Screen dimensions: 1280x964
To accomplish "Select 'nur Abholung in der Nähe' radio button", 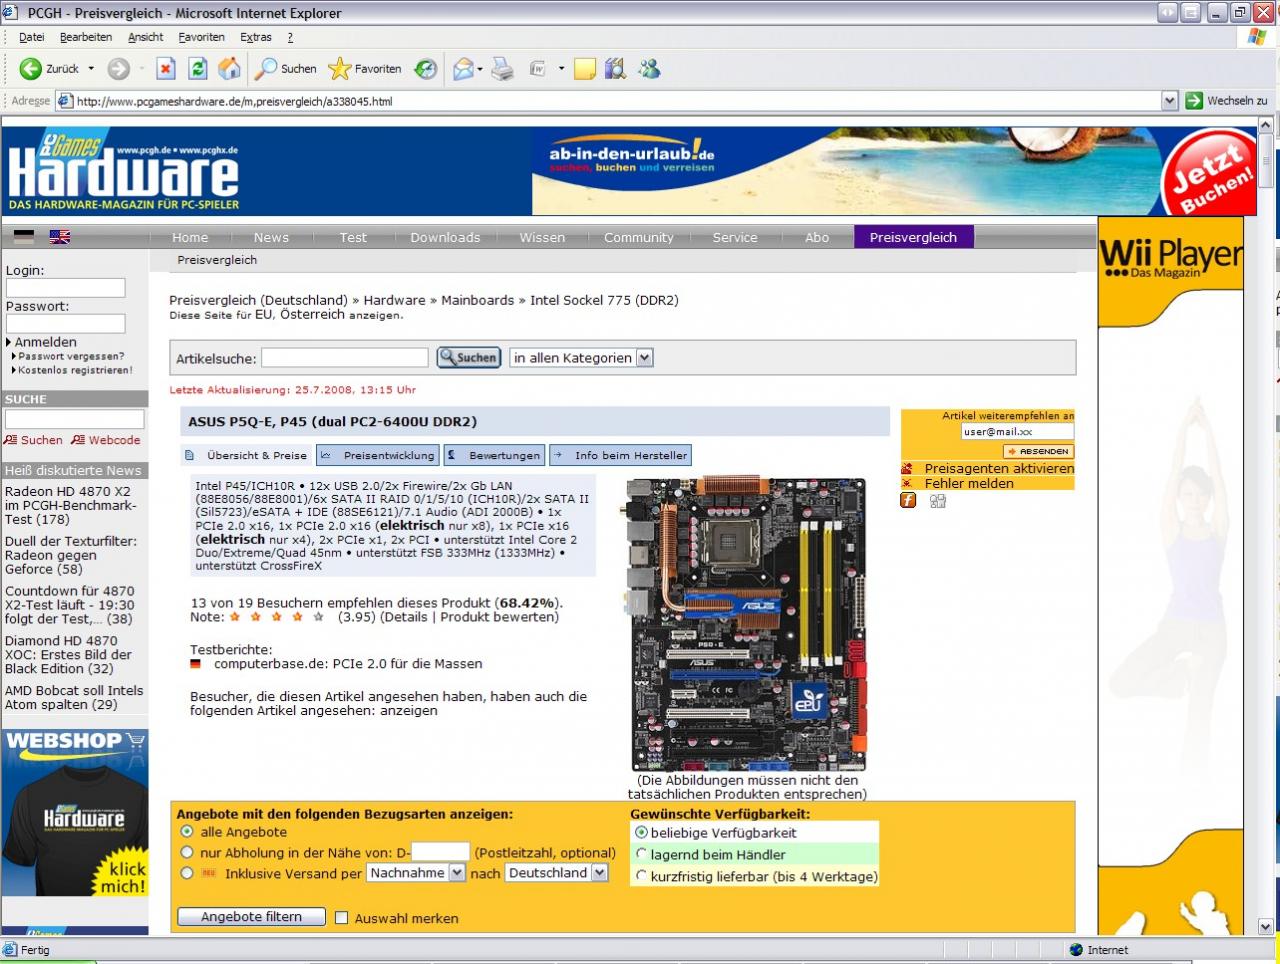I will click(186, 853).
